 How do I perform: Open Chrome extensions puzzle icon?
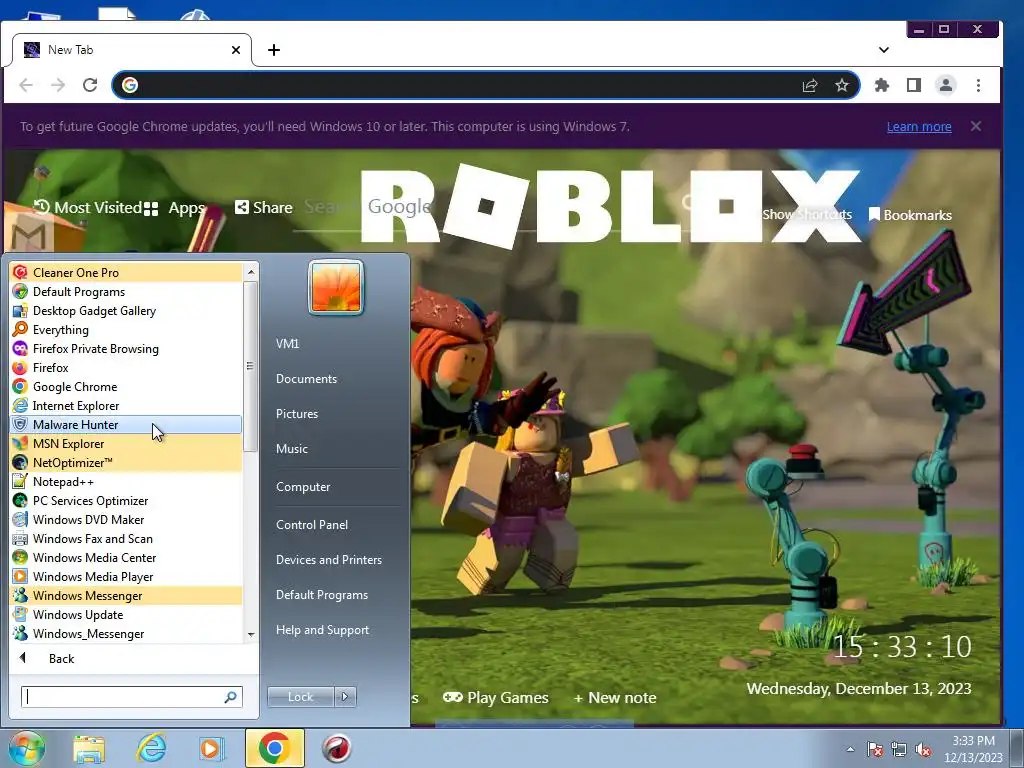click(x=882, y=85)
